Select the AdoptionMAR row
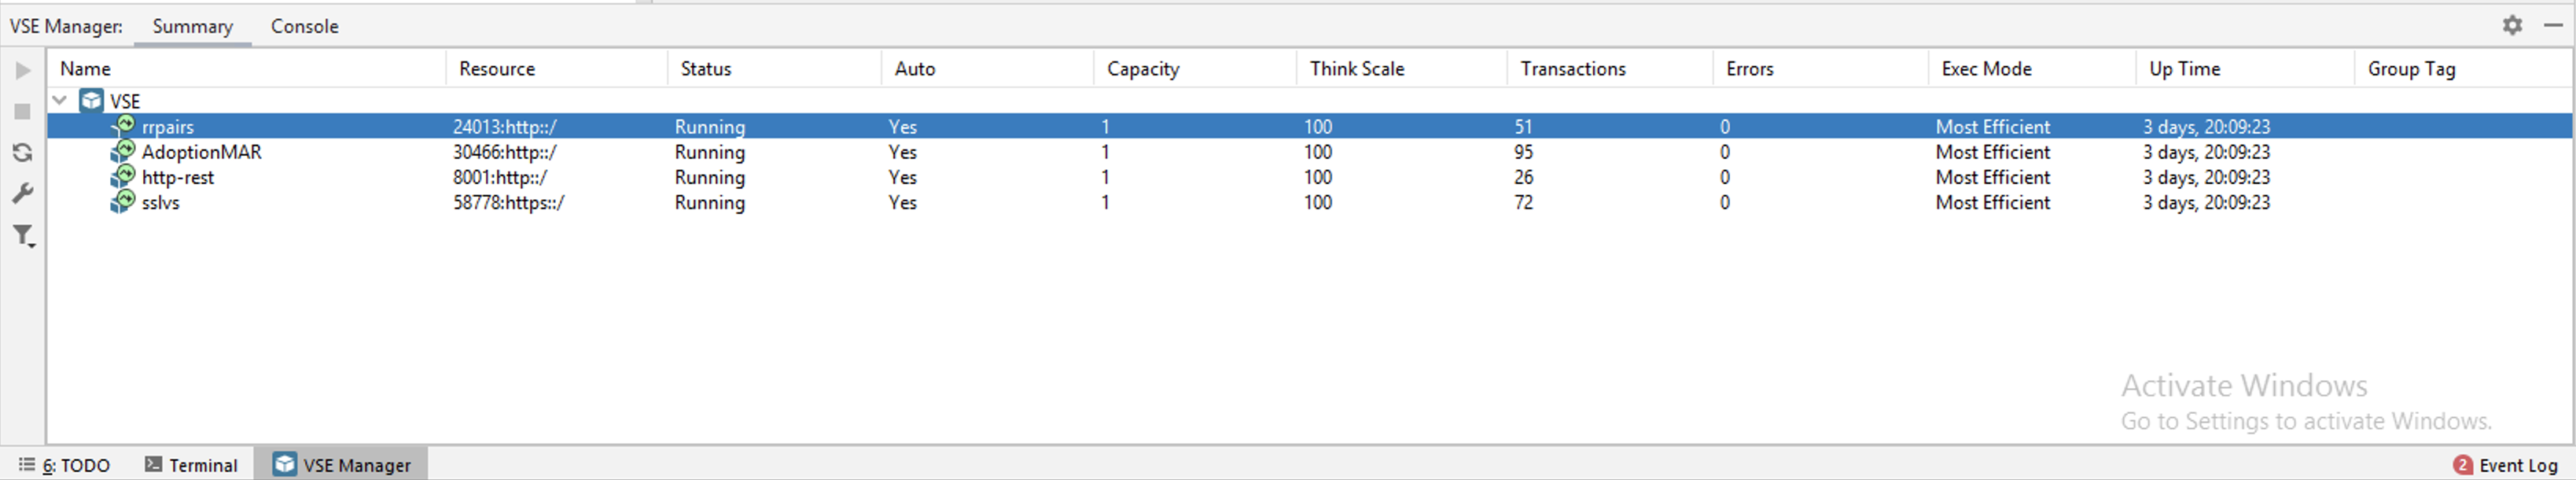Screen dimensions: 2576x480 click(1309, 151)
